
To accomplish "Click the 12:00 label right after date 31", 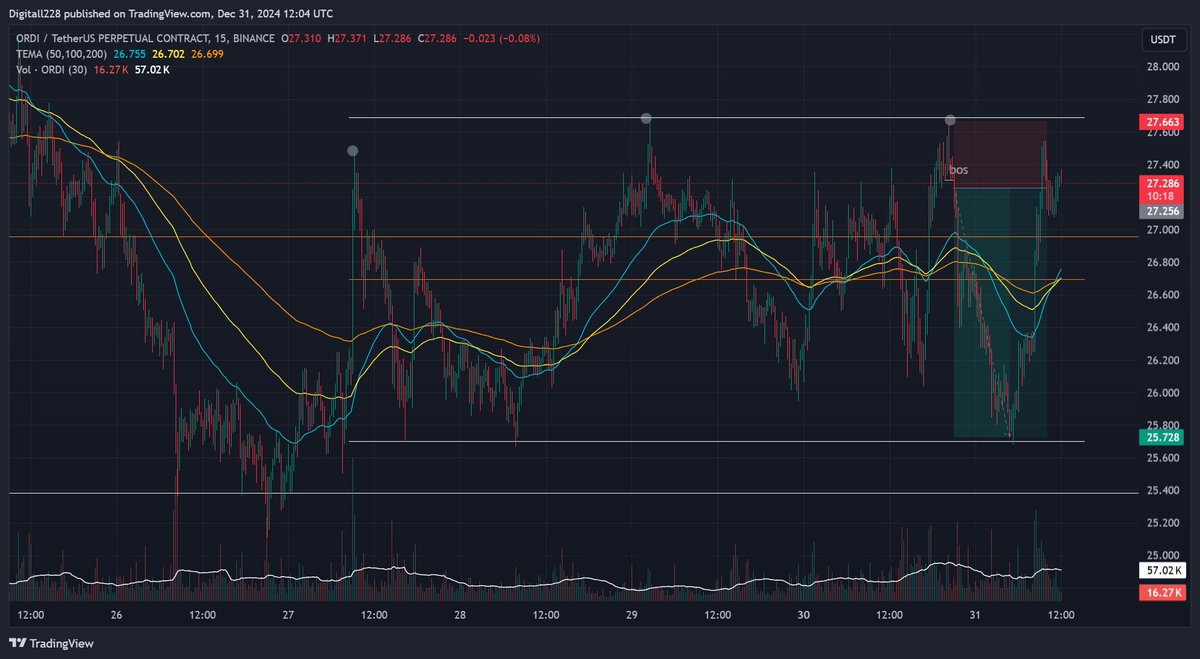I will coord(1061,615).
